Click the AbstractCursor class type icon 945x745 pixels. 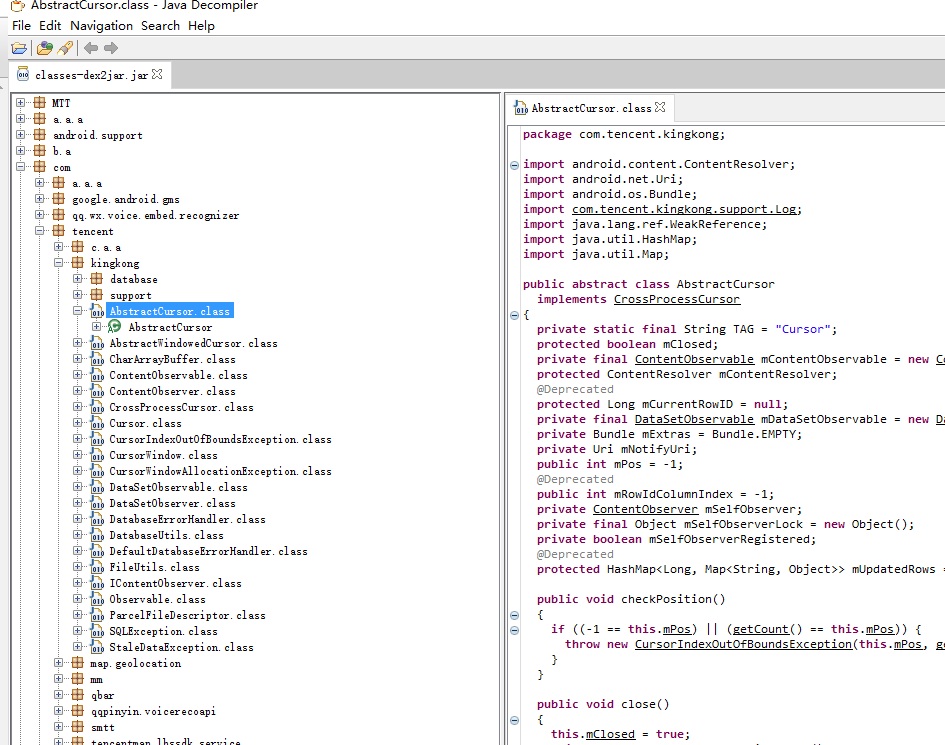tap(115, 327)
